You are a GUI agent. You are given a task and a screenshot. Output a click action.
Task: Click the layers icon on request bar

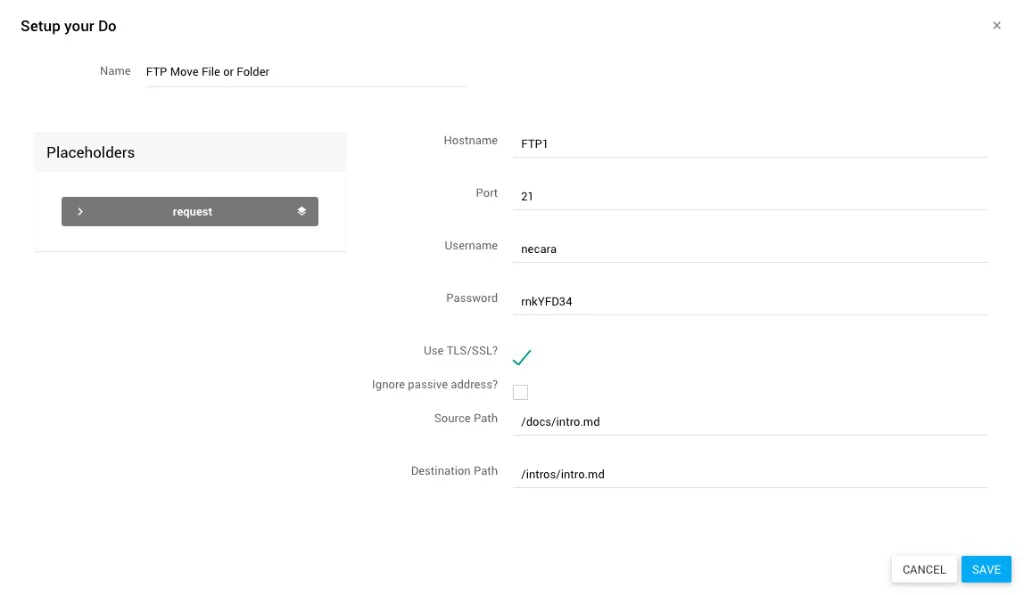tap(301, 212)
